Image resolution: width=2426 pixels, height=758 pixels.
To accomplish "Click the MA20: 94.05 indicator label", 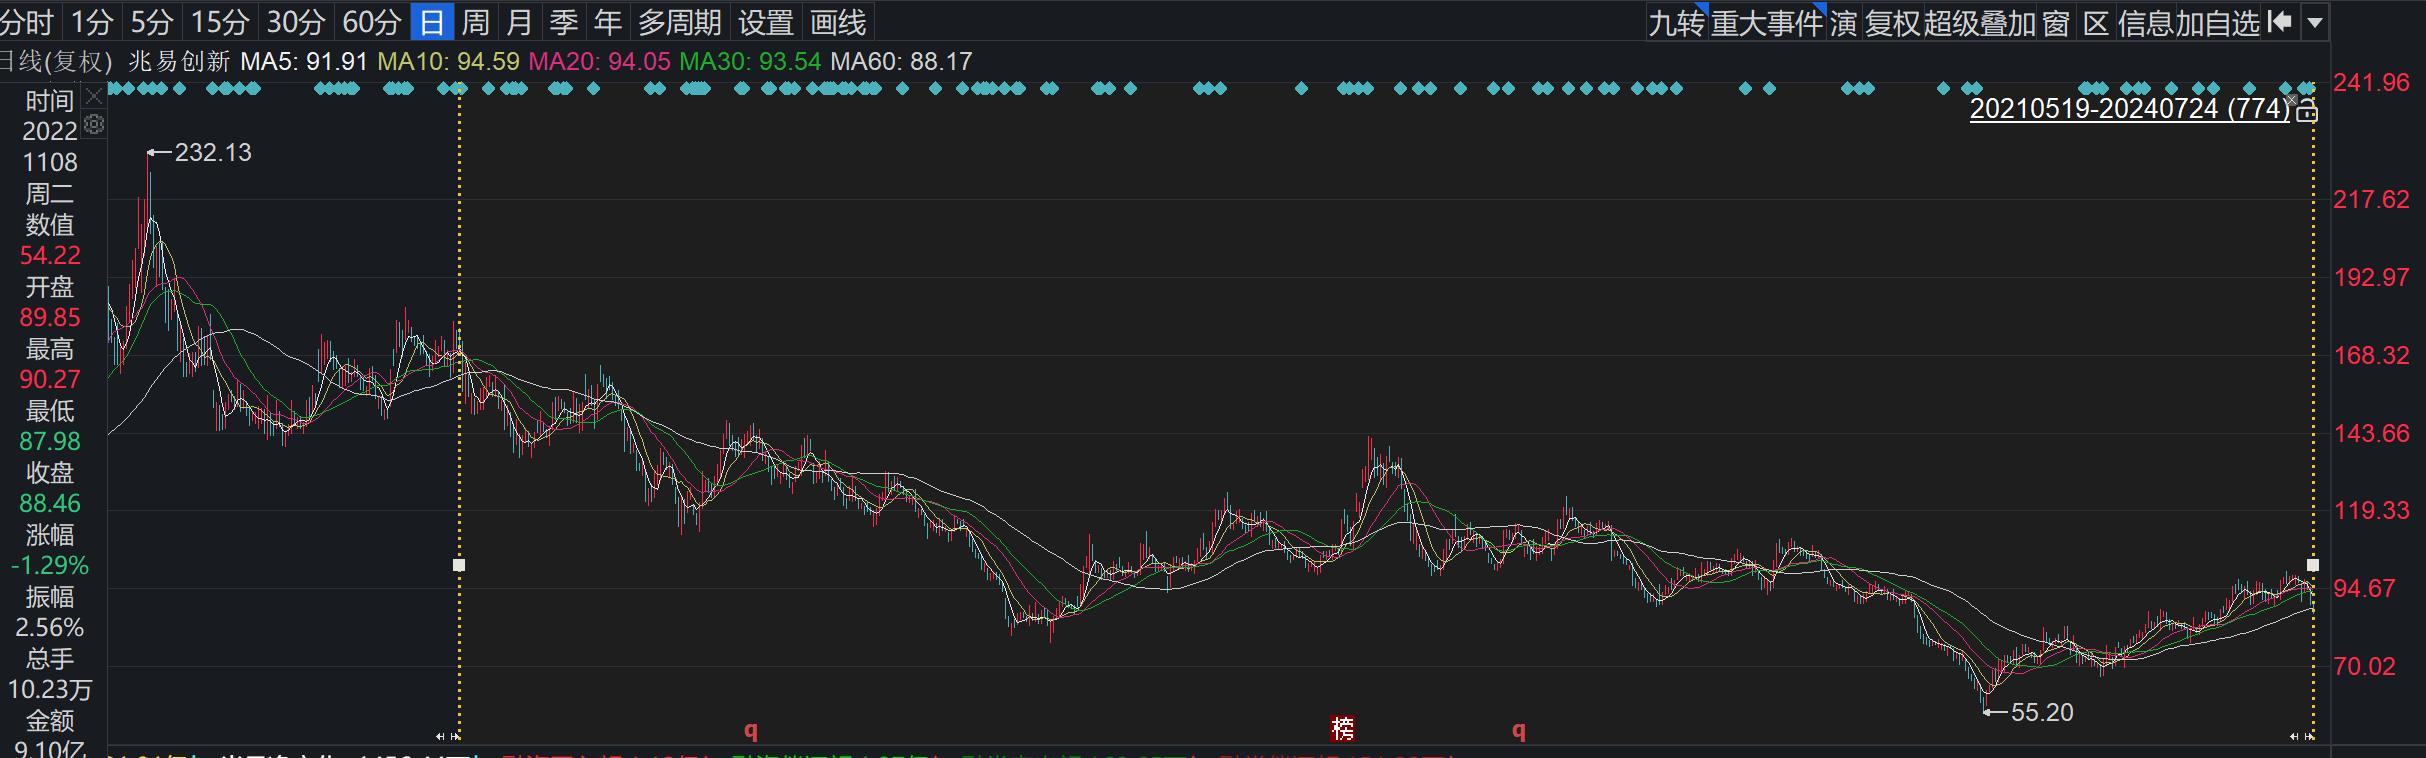I will [599, 62].
